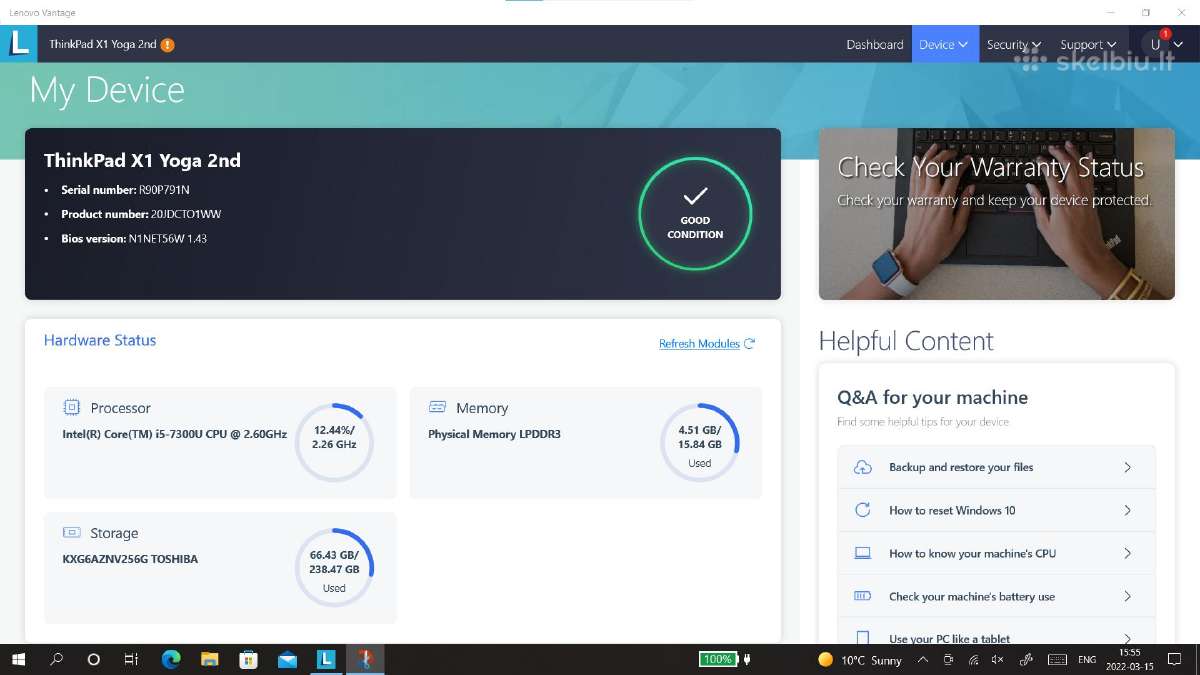Image resolution: width=1200 pixels, height=675 pixels.
Task: Click the tablet icon beside Use your PC
Action: coord(862,638)
